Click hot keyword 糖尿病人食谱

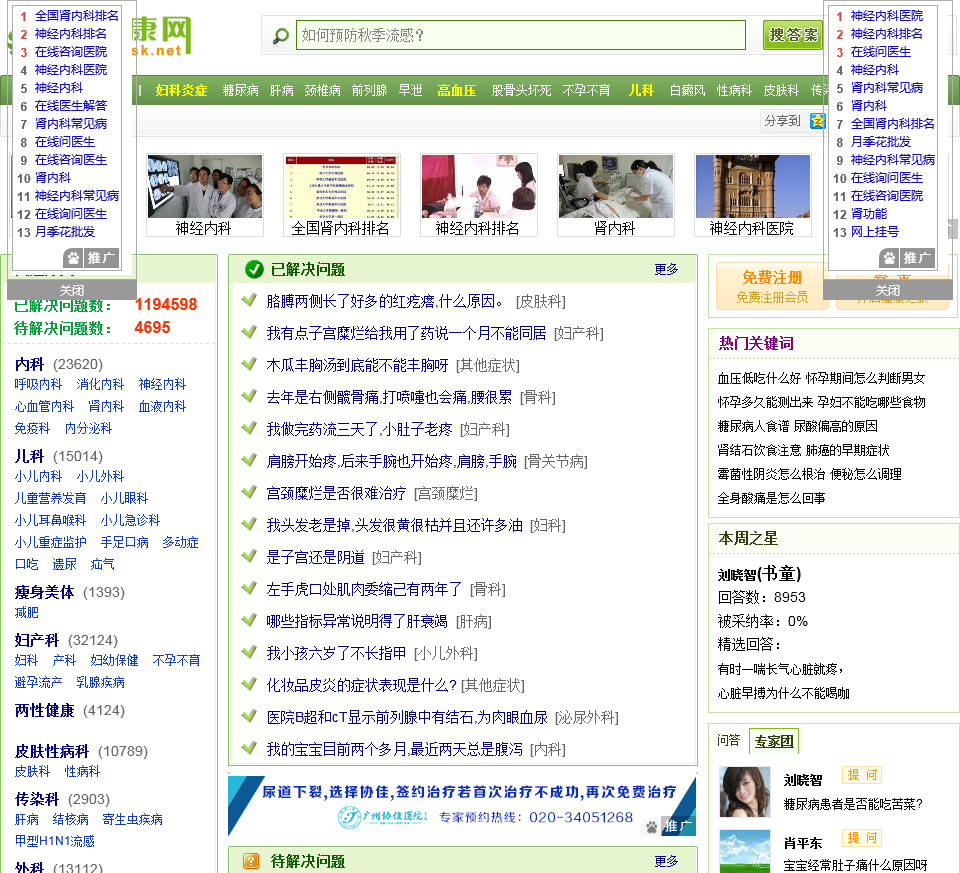click(753, 426)
